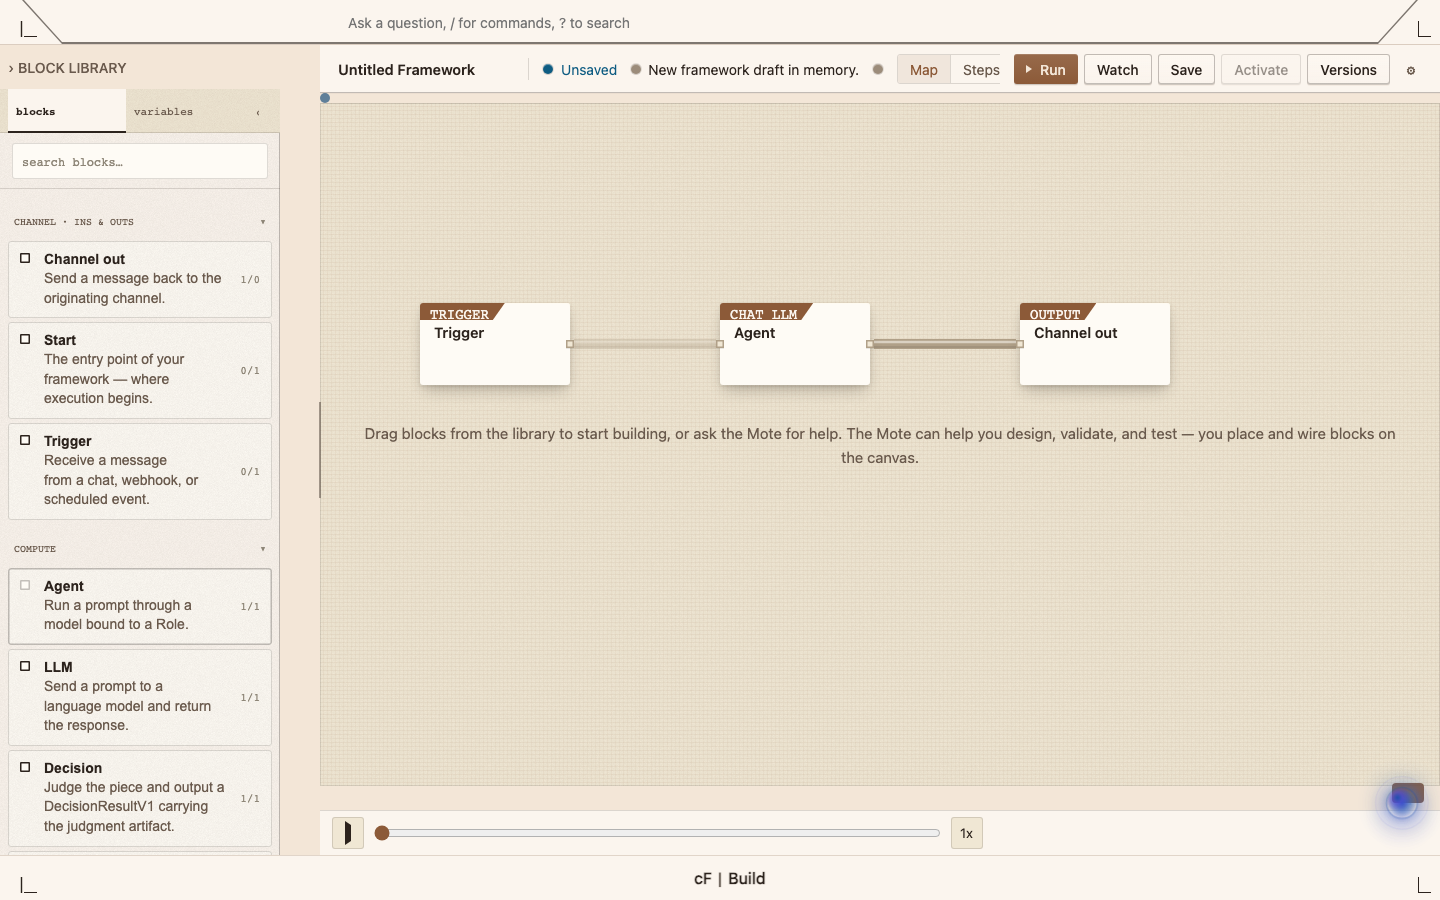This screenshot has width=1440, height=900.
Task: Select the Channel out node on canvas
Action: (x=1095, y=344)
